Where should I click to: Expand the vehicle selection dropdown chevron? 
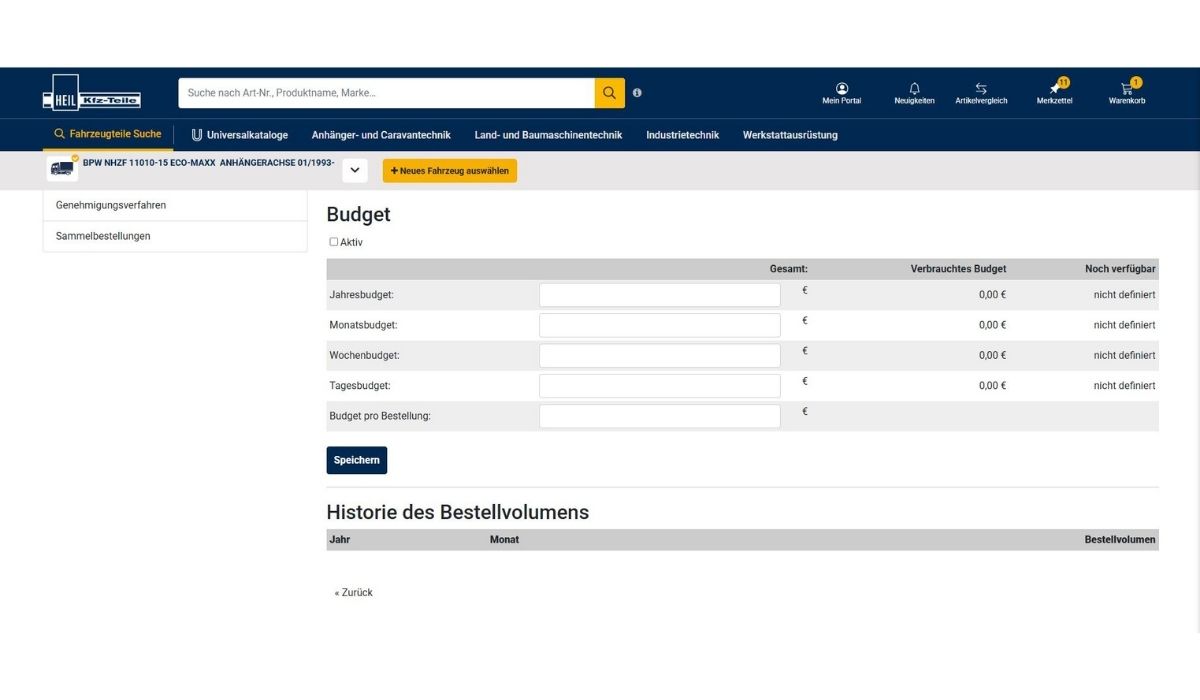pyautogui.click(x=355, y=171)
